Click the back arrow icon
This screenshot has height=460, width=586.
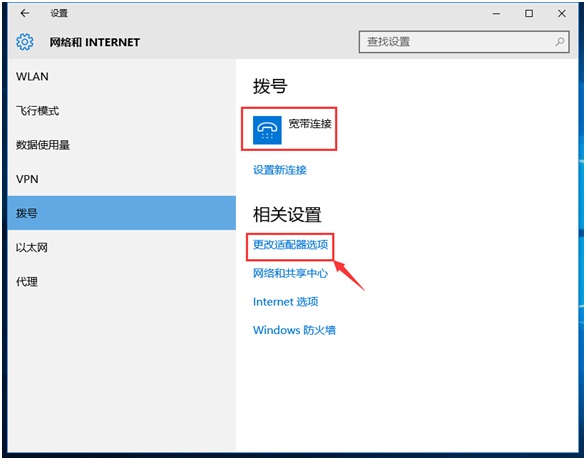(25, 13)
